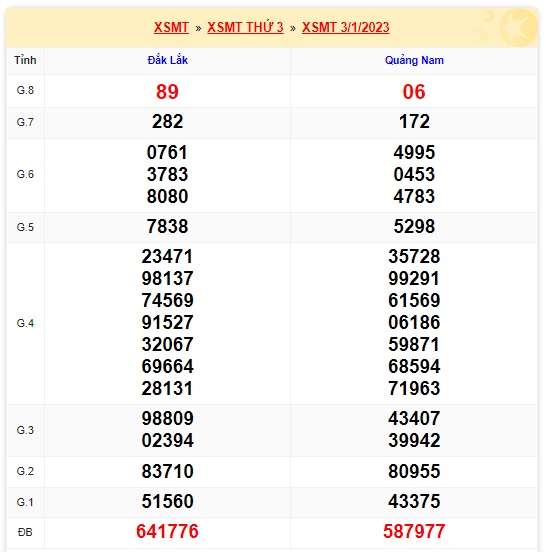
Task: Click the G.3 row label
Action: [x=25, y=430]
